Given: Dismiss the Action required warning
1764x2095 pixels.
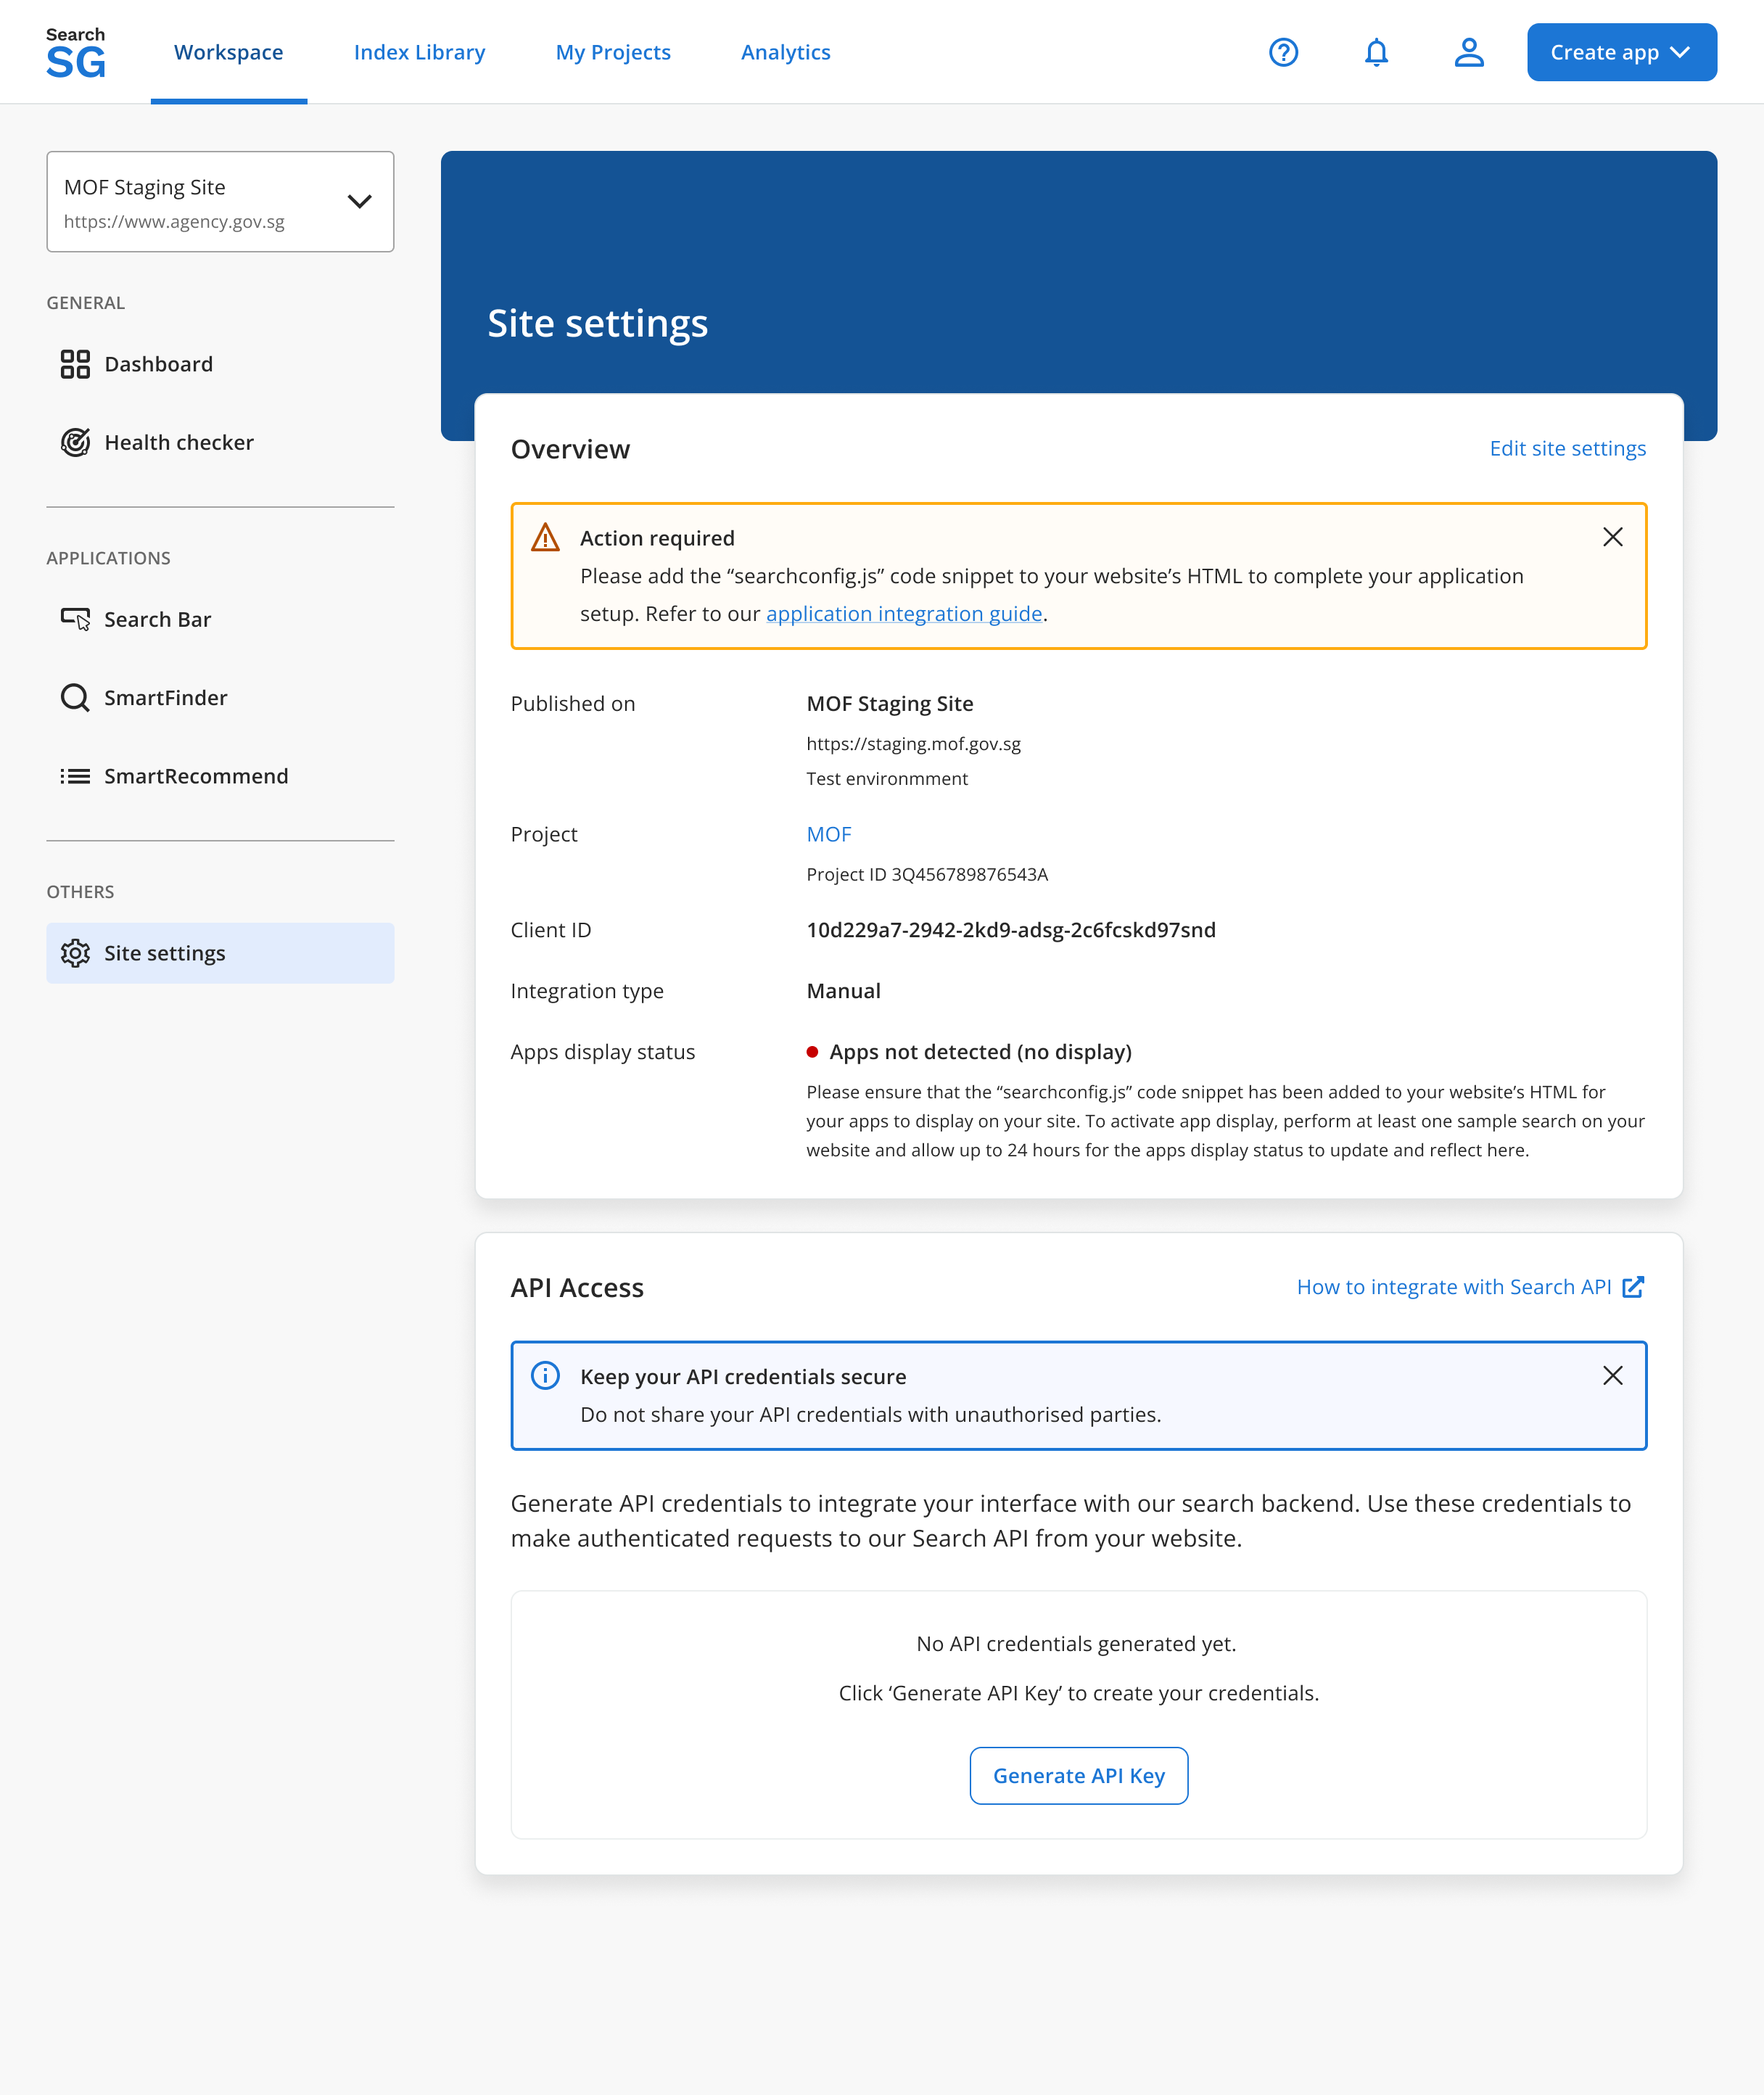Looking at the screenshot, I should (1612, 537).
